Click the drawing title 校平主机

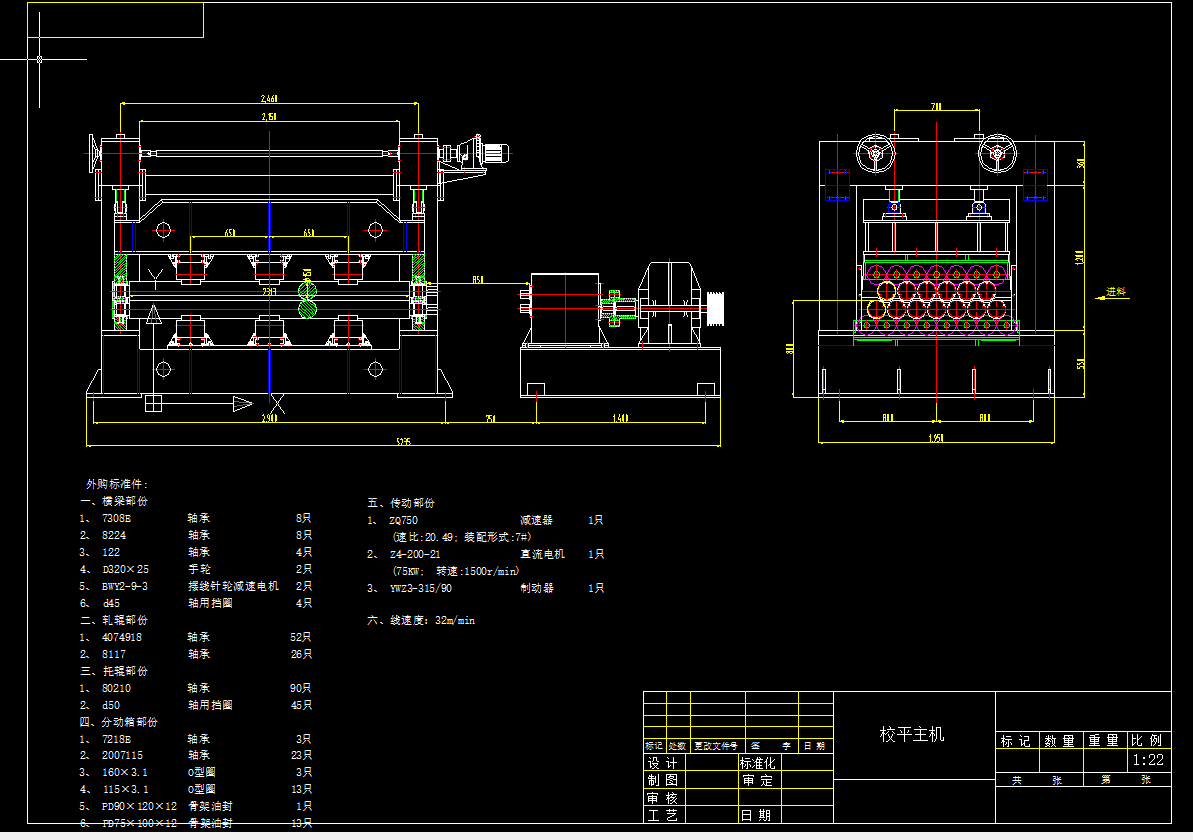point(911,734)
